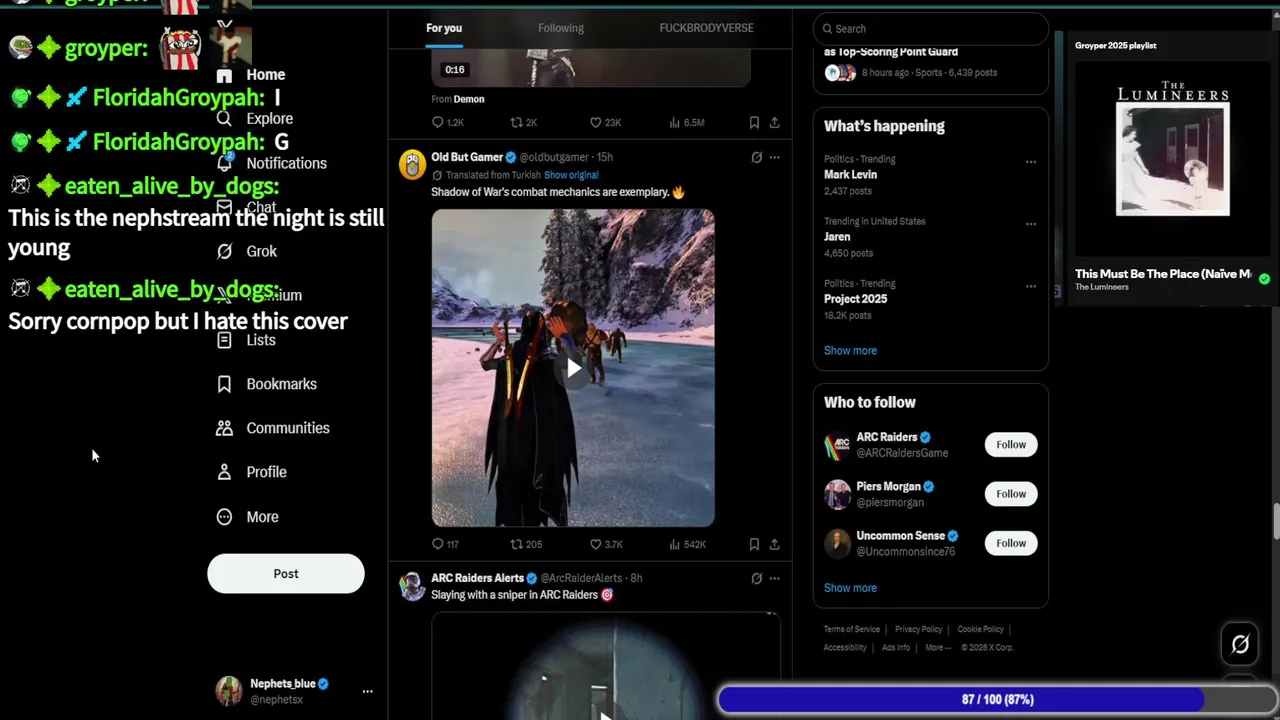Open Profile in the sidebar menu
1280x720 pixels.
click(x=266, y=472)
